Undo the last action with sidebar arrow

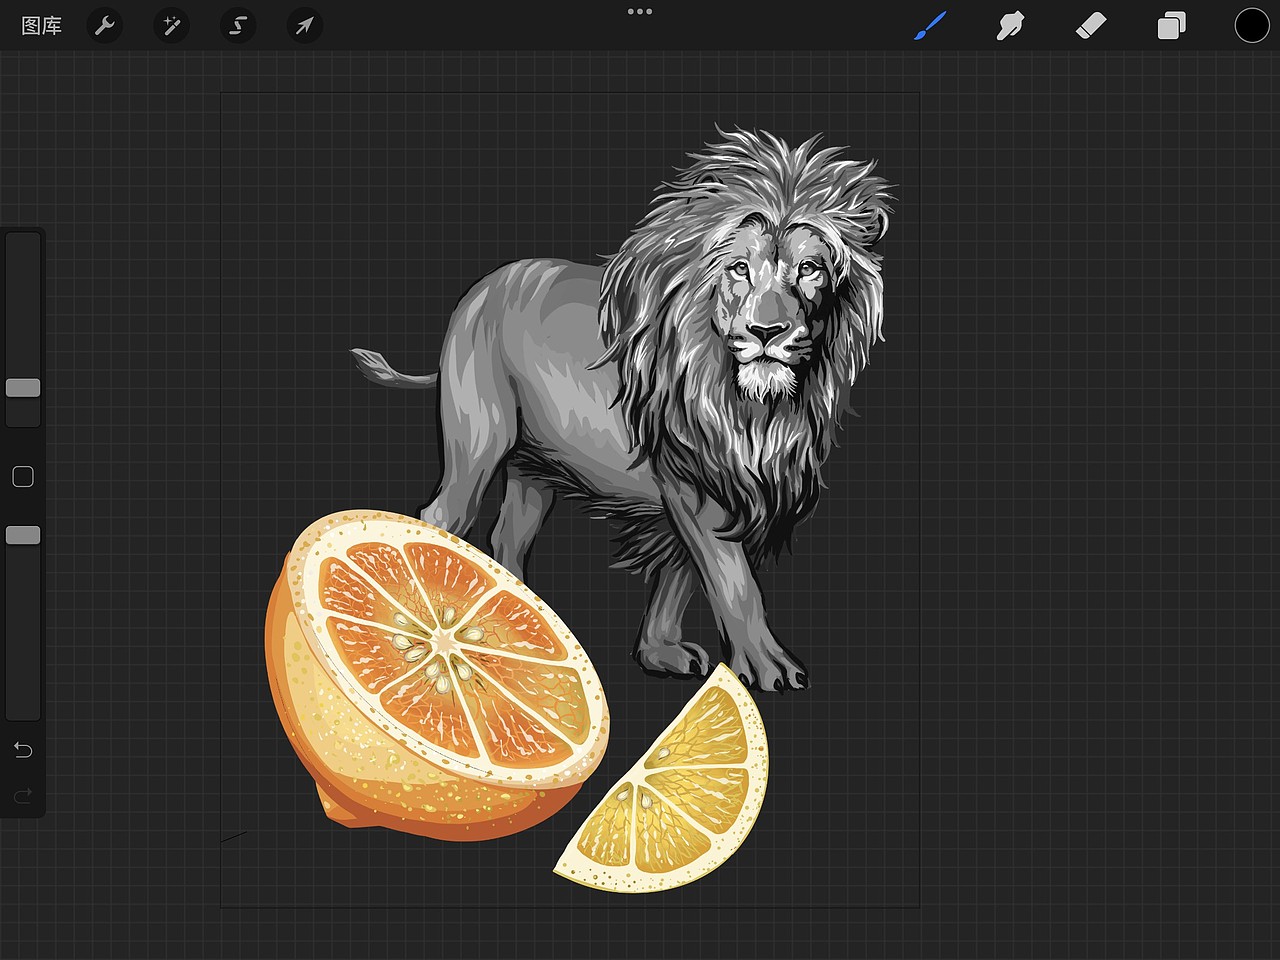[23, 750]
